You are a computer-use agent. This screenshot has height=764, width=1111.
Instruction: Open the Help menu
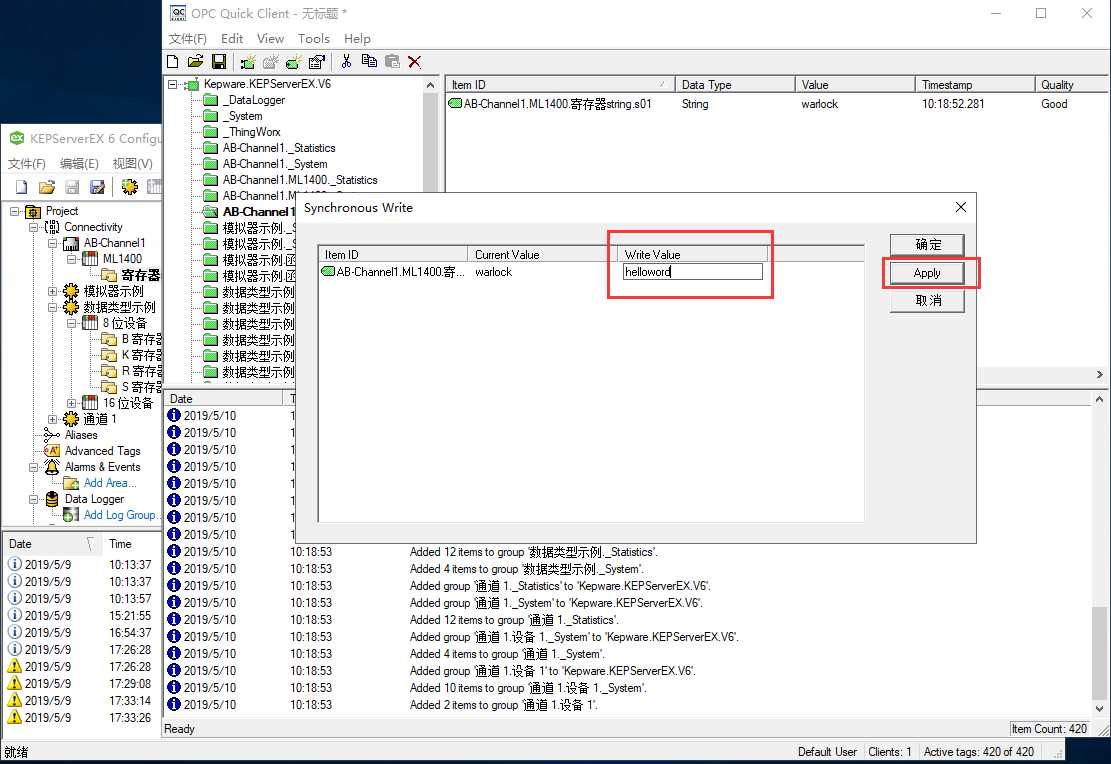[357, 38]
